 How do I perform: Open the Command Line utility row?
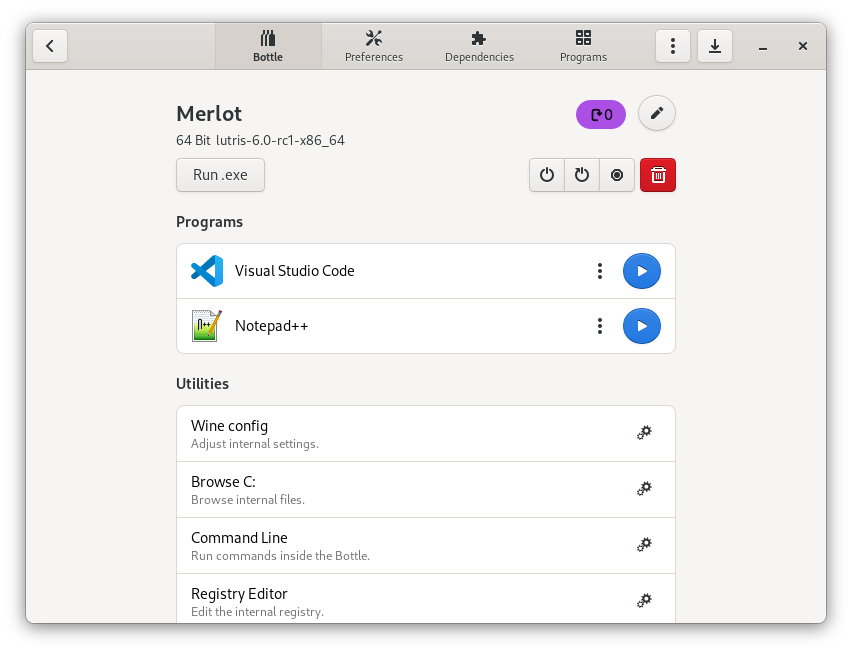click(400, 545)
